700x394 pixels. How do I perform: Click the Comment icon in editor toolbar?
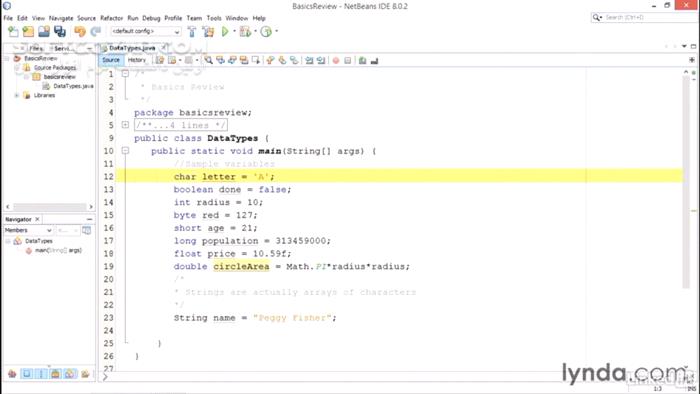(x=362, y=60)
